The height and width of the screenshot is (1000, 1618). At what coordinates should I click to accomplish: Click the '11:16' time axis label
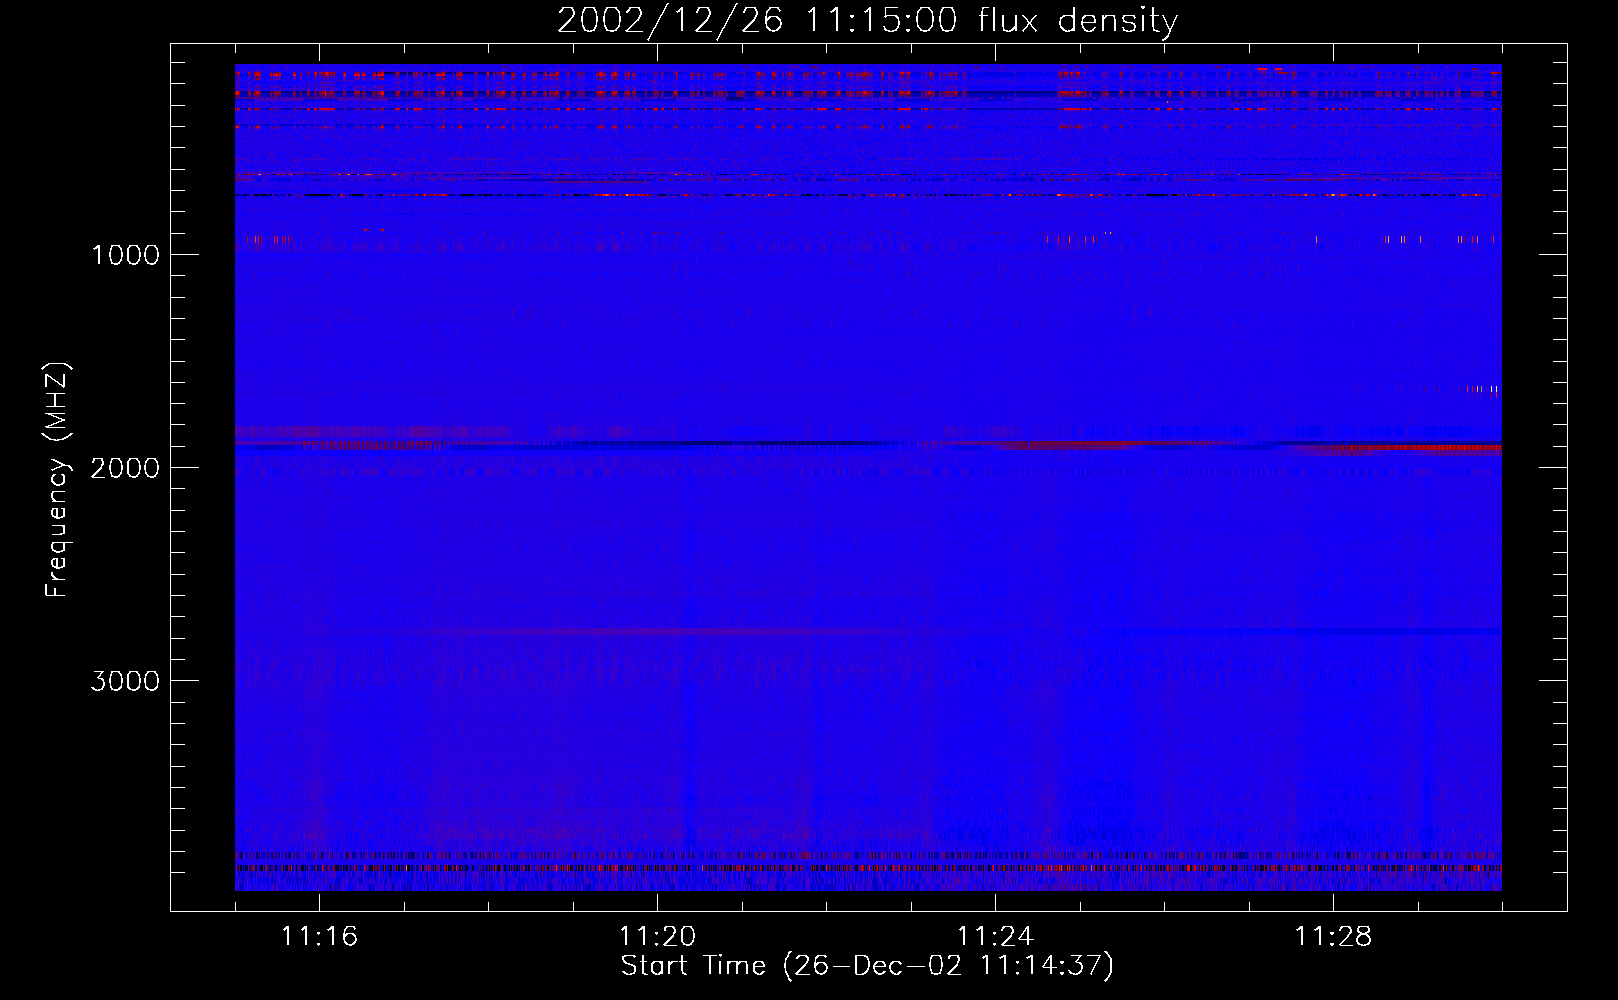click(x=319, y=936)
